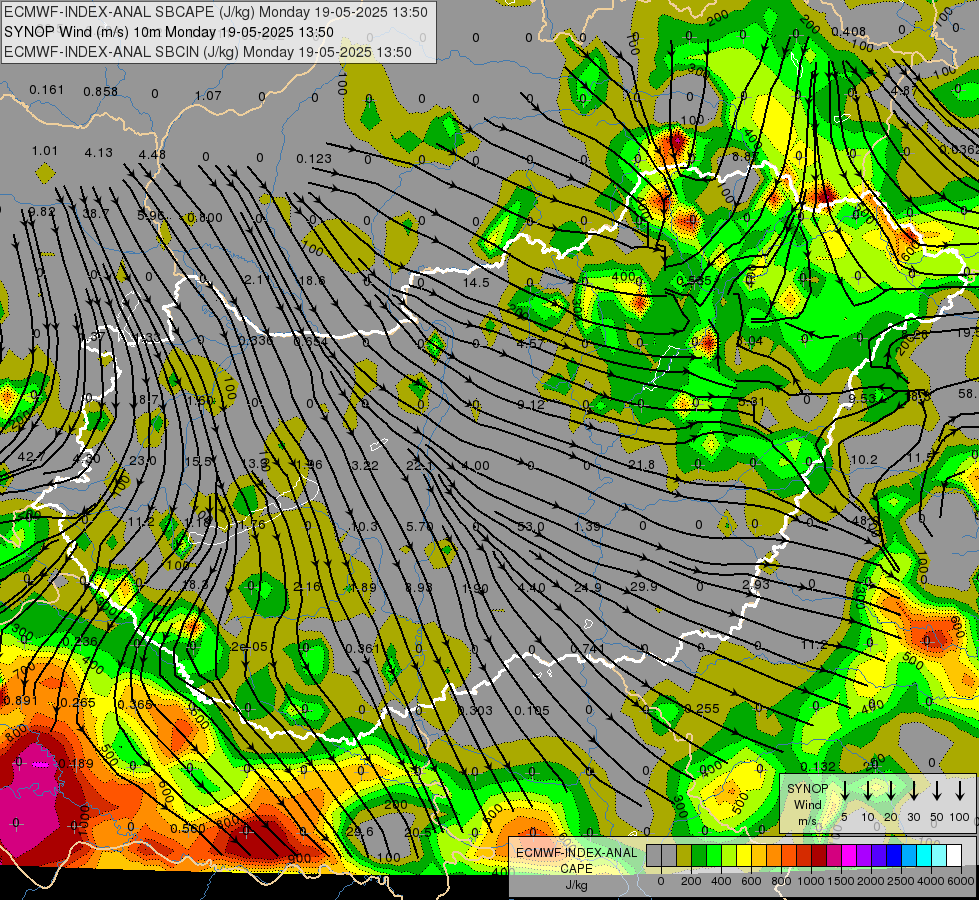Image resolution: width=979 pixels, height=900 pixels.
Task: Click the 5 m/s wind arrow in SYNOP legend
Action: (844, 791)
